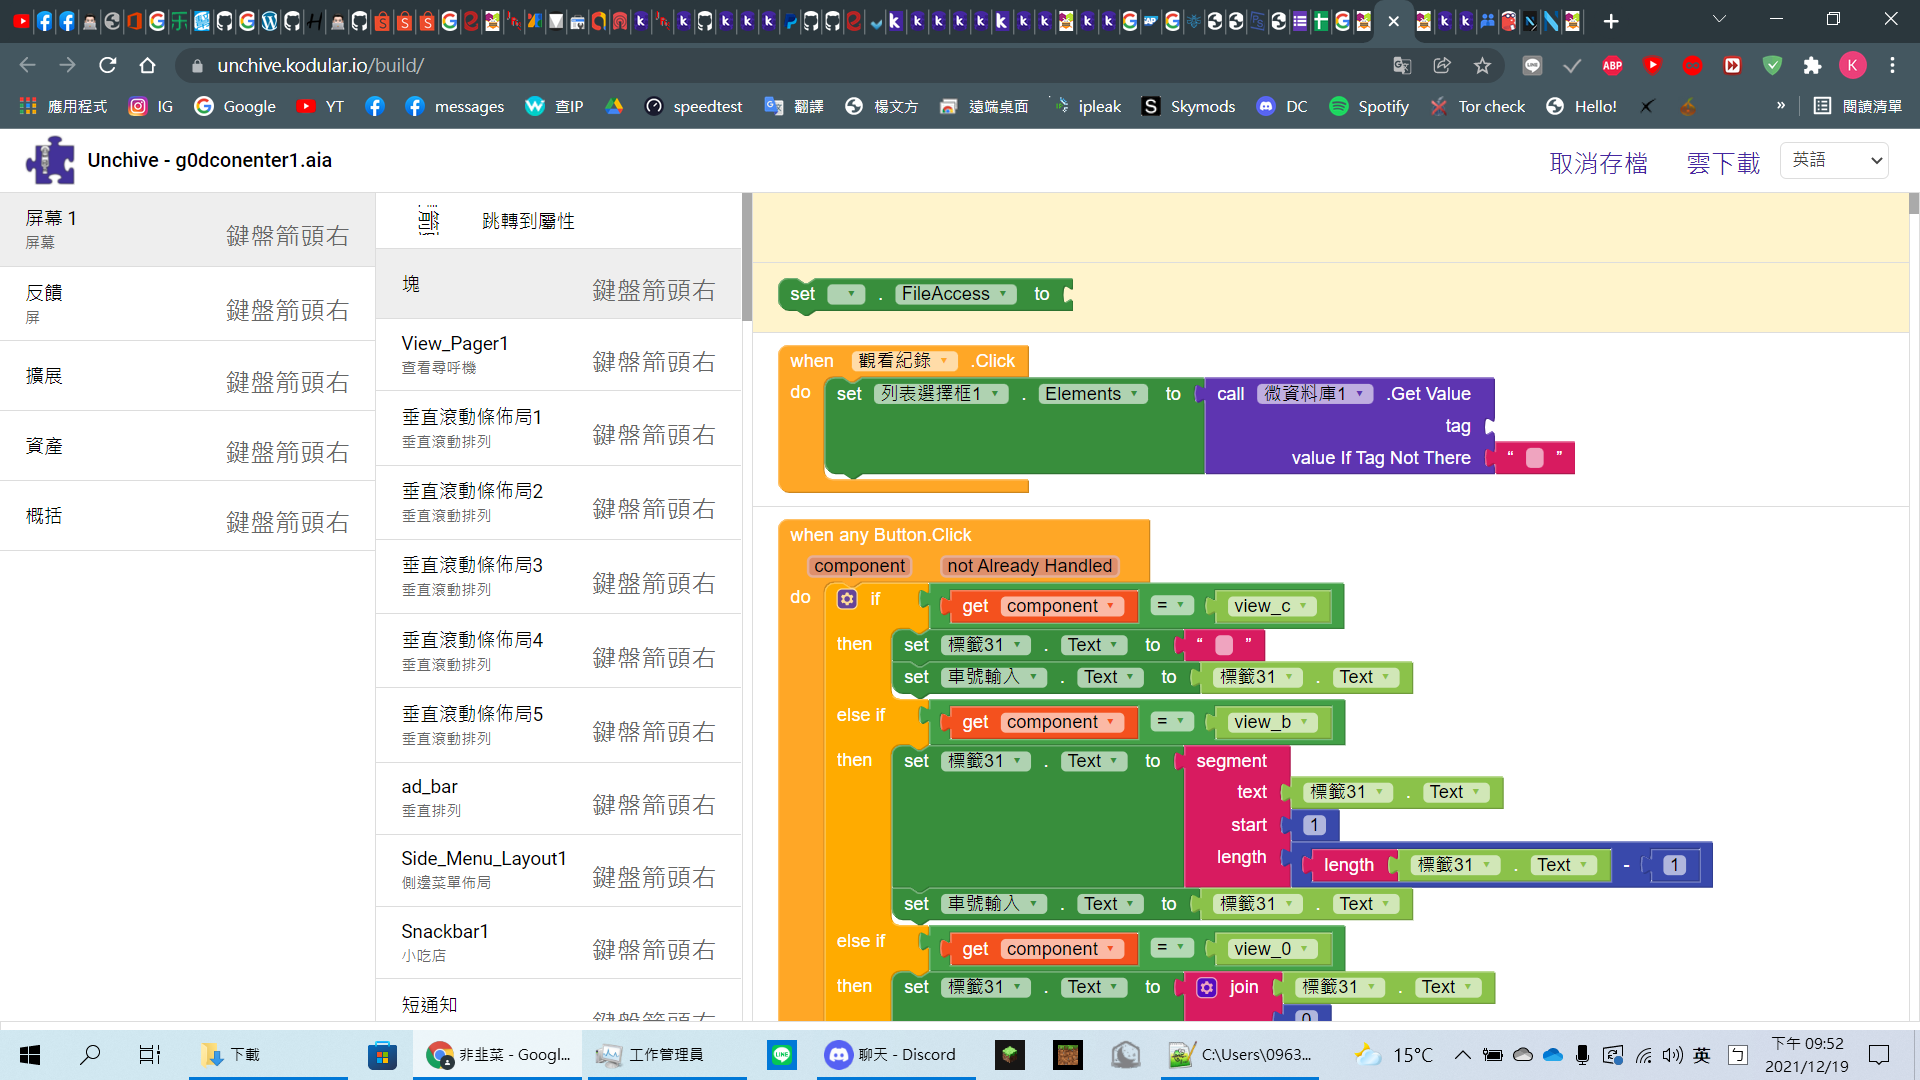The image size is (1920, 1080).
Task: Select View_Pager1 in component list
Action: coord(558,355)
